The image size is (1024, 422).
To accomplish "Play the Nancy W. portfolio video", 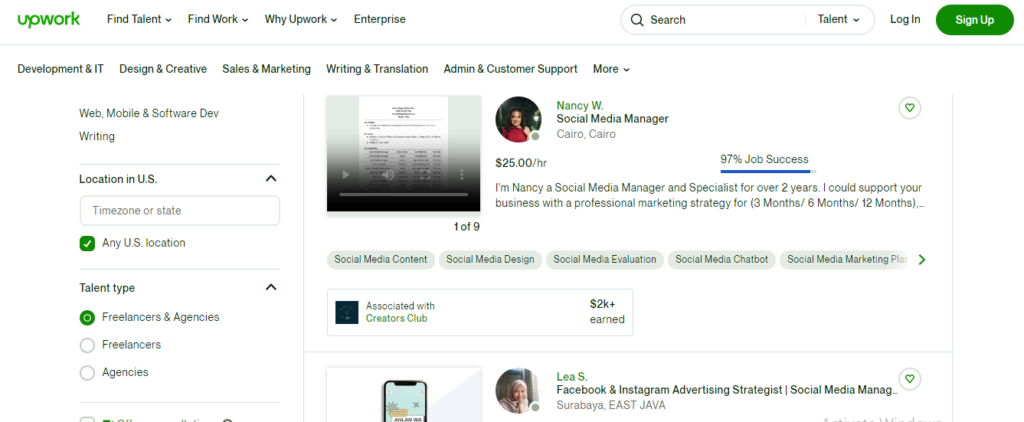I will (346, 174).
